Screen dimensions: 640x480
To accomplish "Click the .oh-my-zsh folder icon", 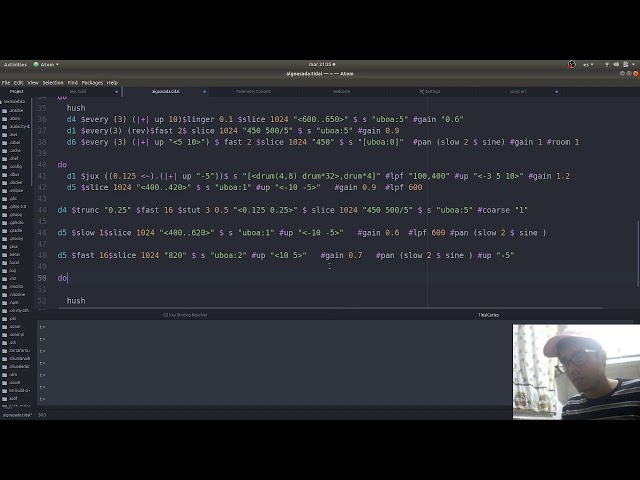I will click(4, 311).
